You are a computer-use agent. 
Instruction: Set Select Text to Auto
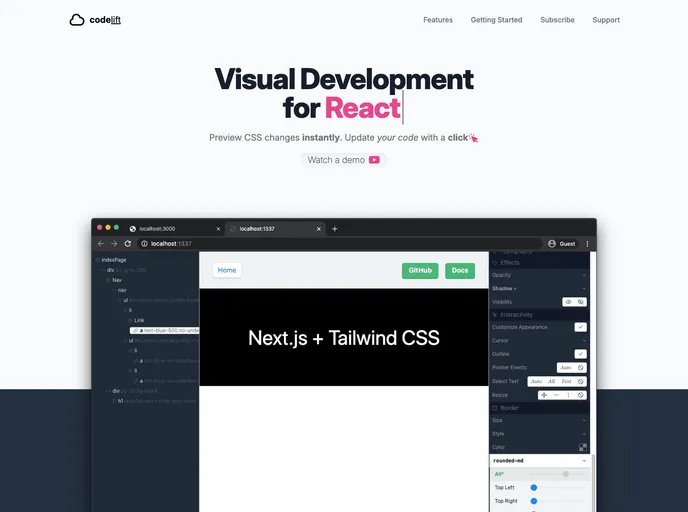click(536, 381)
